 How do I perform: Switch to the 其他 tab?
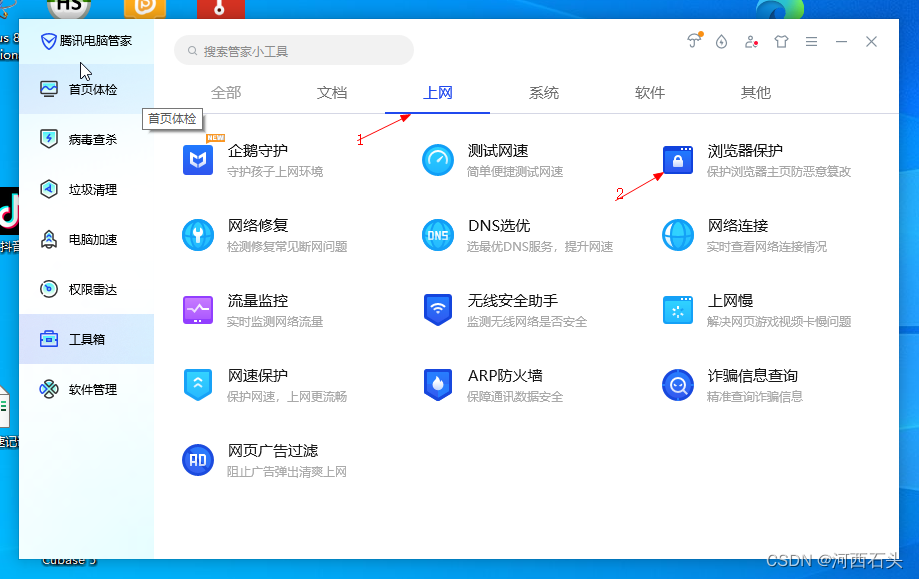[x=755, y=93]
